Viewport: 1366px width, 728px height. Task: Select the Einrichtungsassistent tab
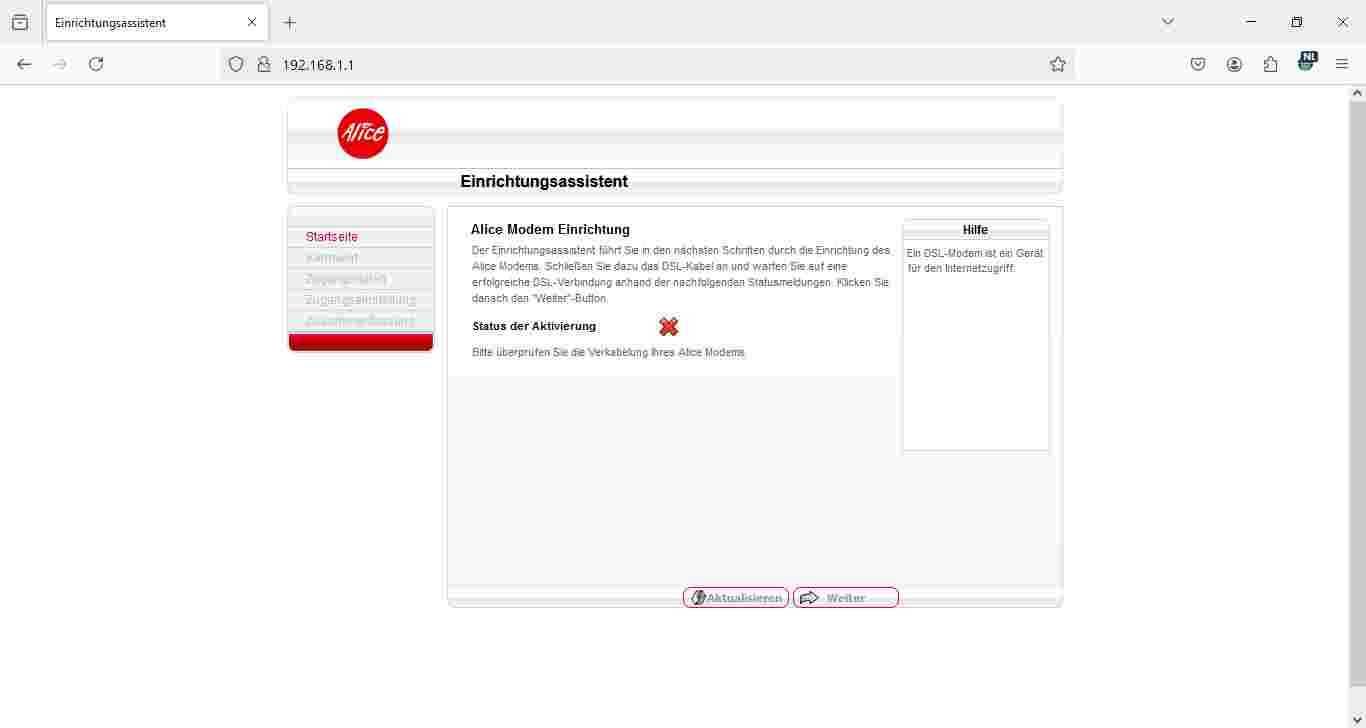click(157, 22)
